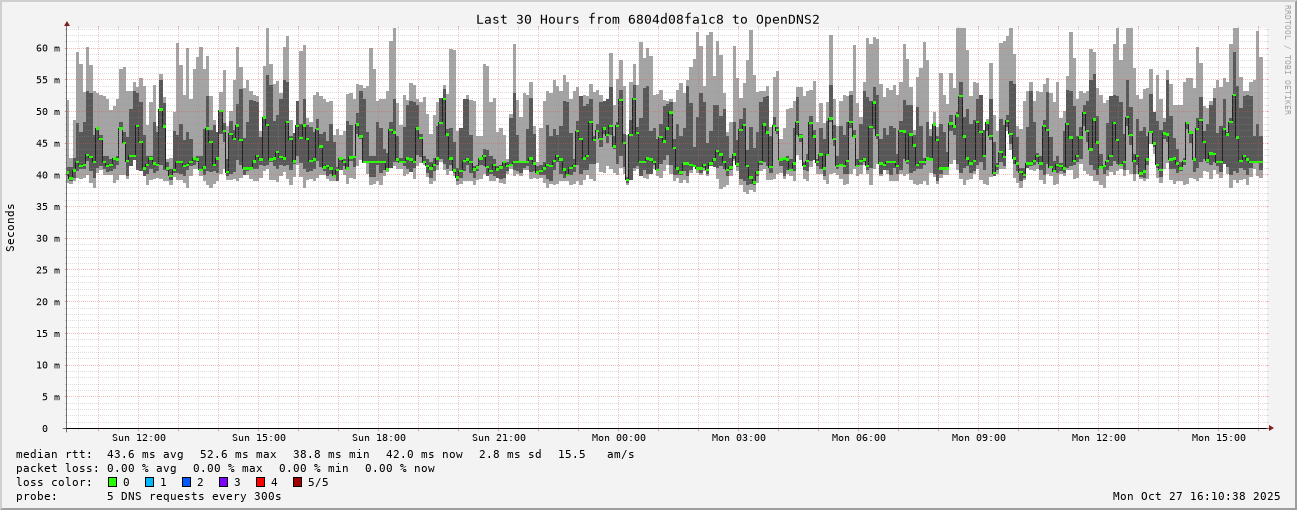
Task: Click the probe line '5 DNS requests every 300s'
Action: click(x=194, y=496)
